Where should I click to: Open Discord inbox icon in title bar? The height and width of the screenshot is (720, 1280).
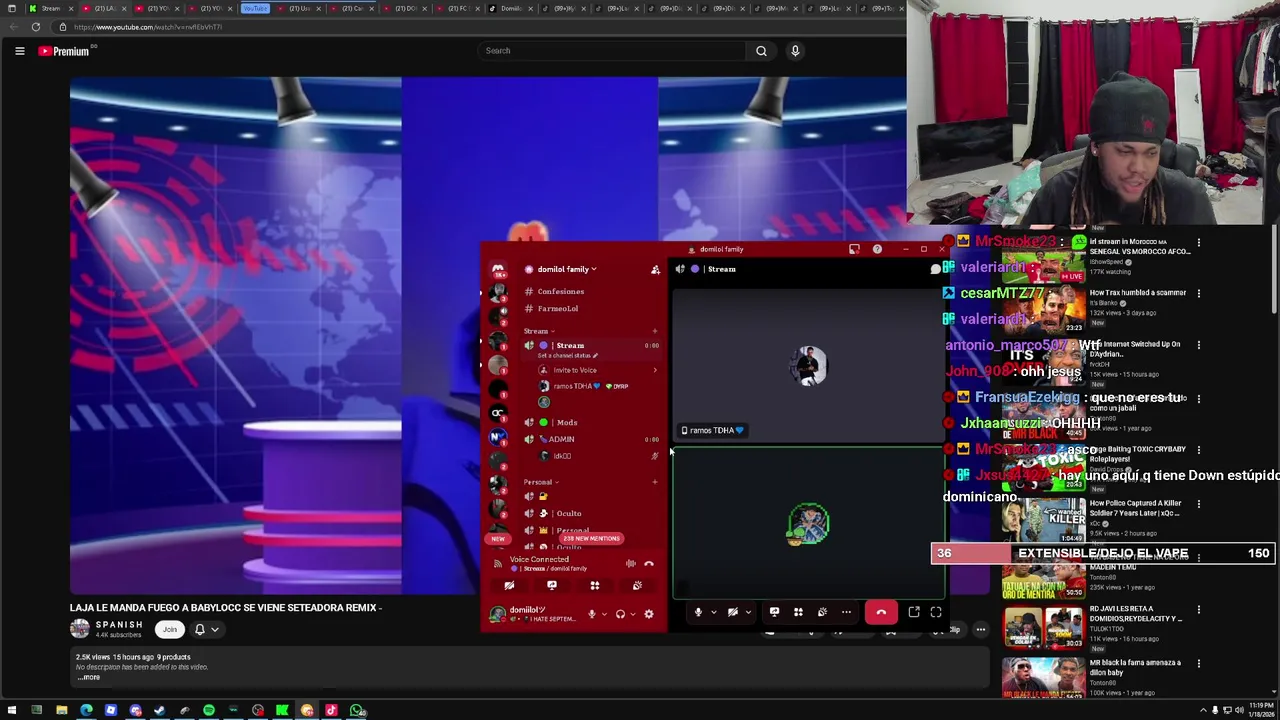point(854,249)
